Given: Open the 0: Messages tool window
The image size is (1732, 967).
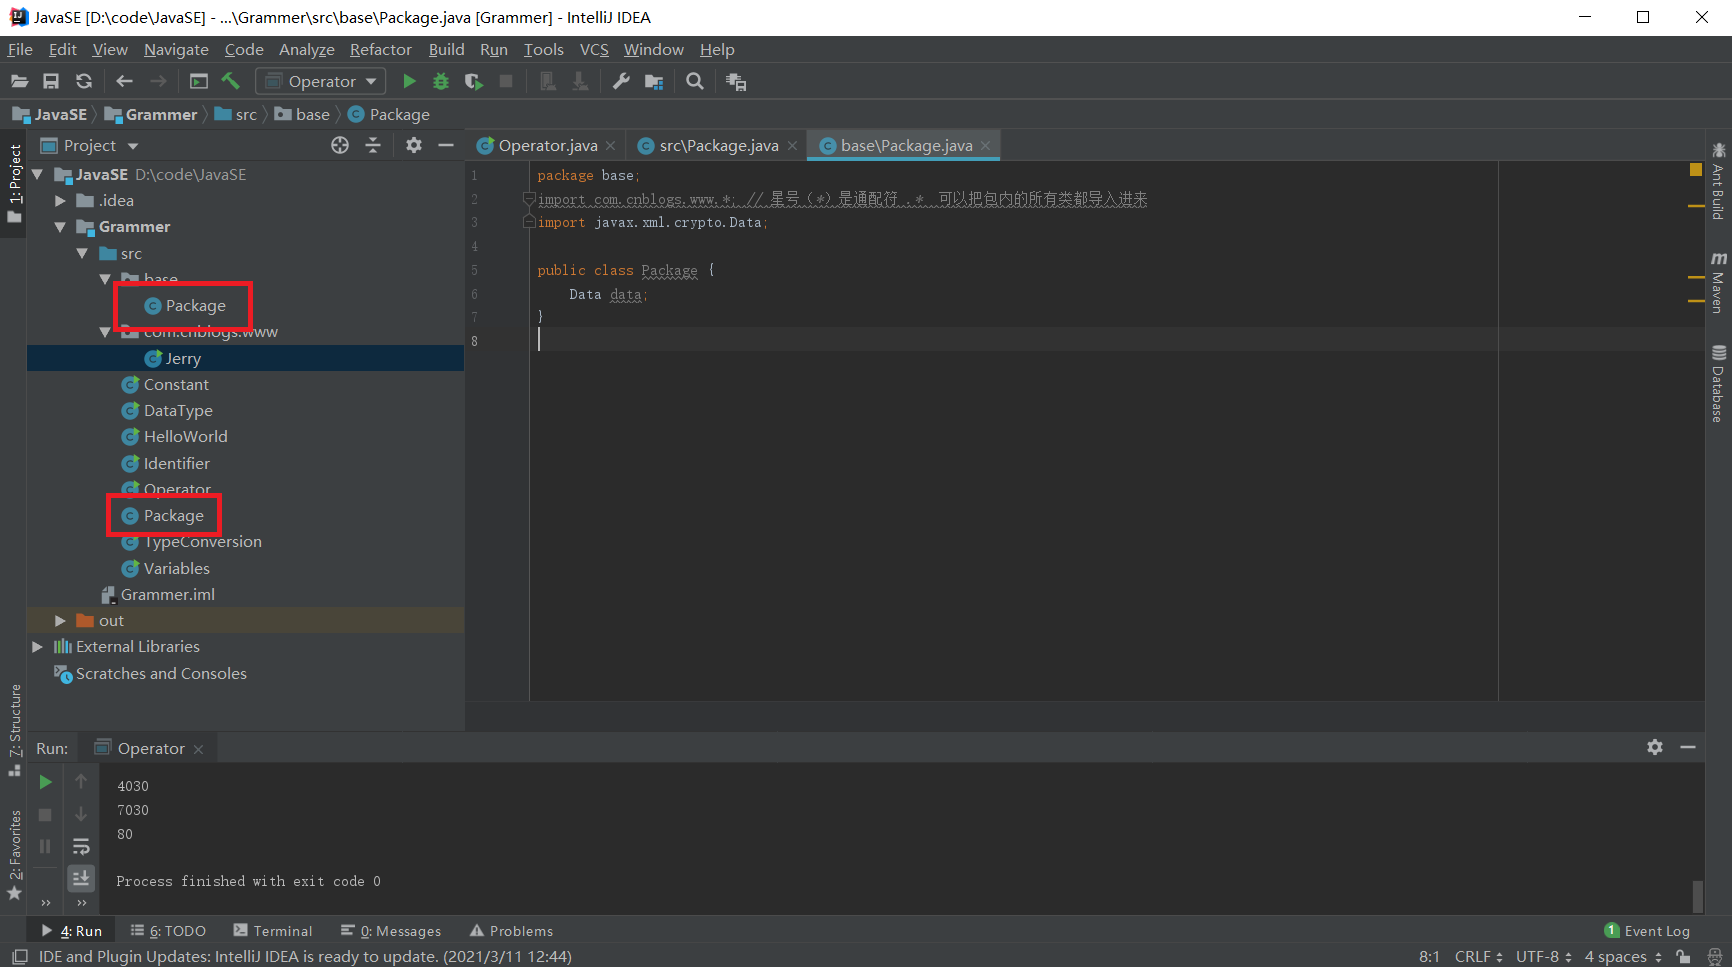Looking at the screenshot, I should tap(391, 931).
